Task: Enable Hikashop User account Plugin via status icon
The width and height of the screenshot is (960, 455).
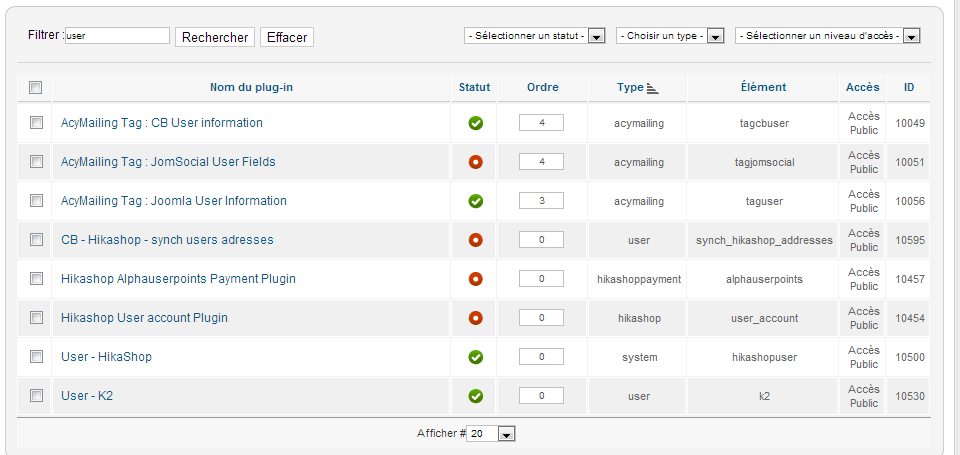Action: coord(475,318)
